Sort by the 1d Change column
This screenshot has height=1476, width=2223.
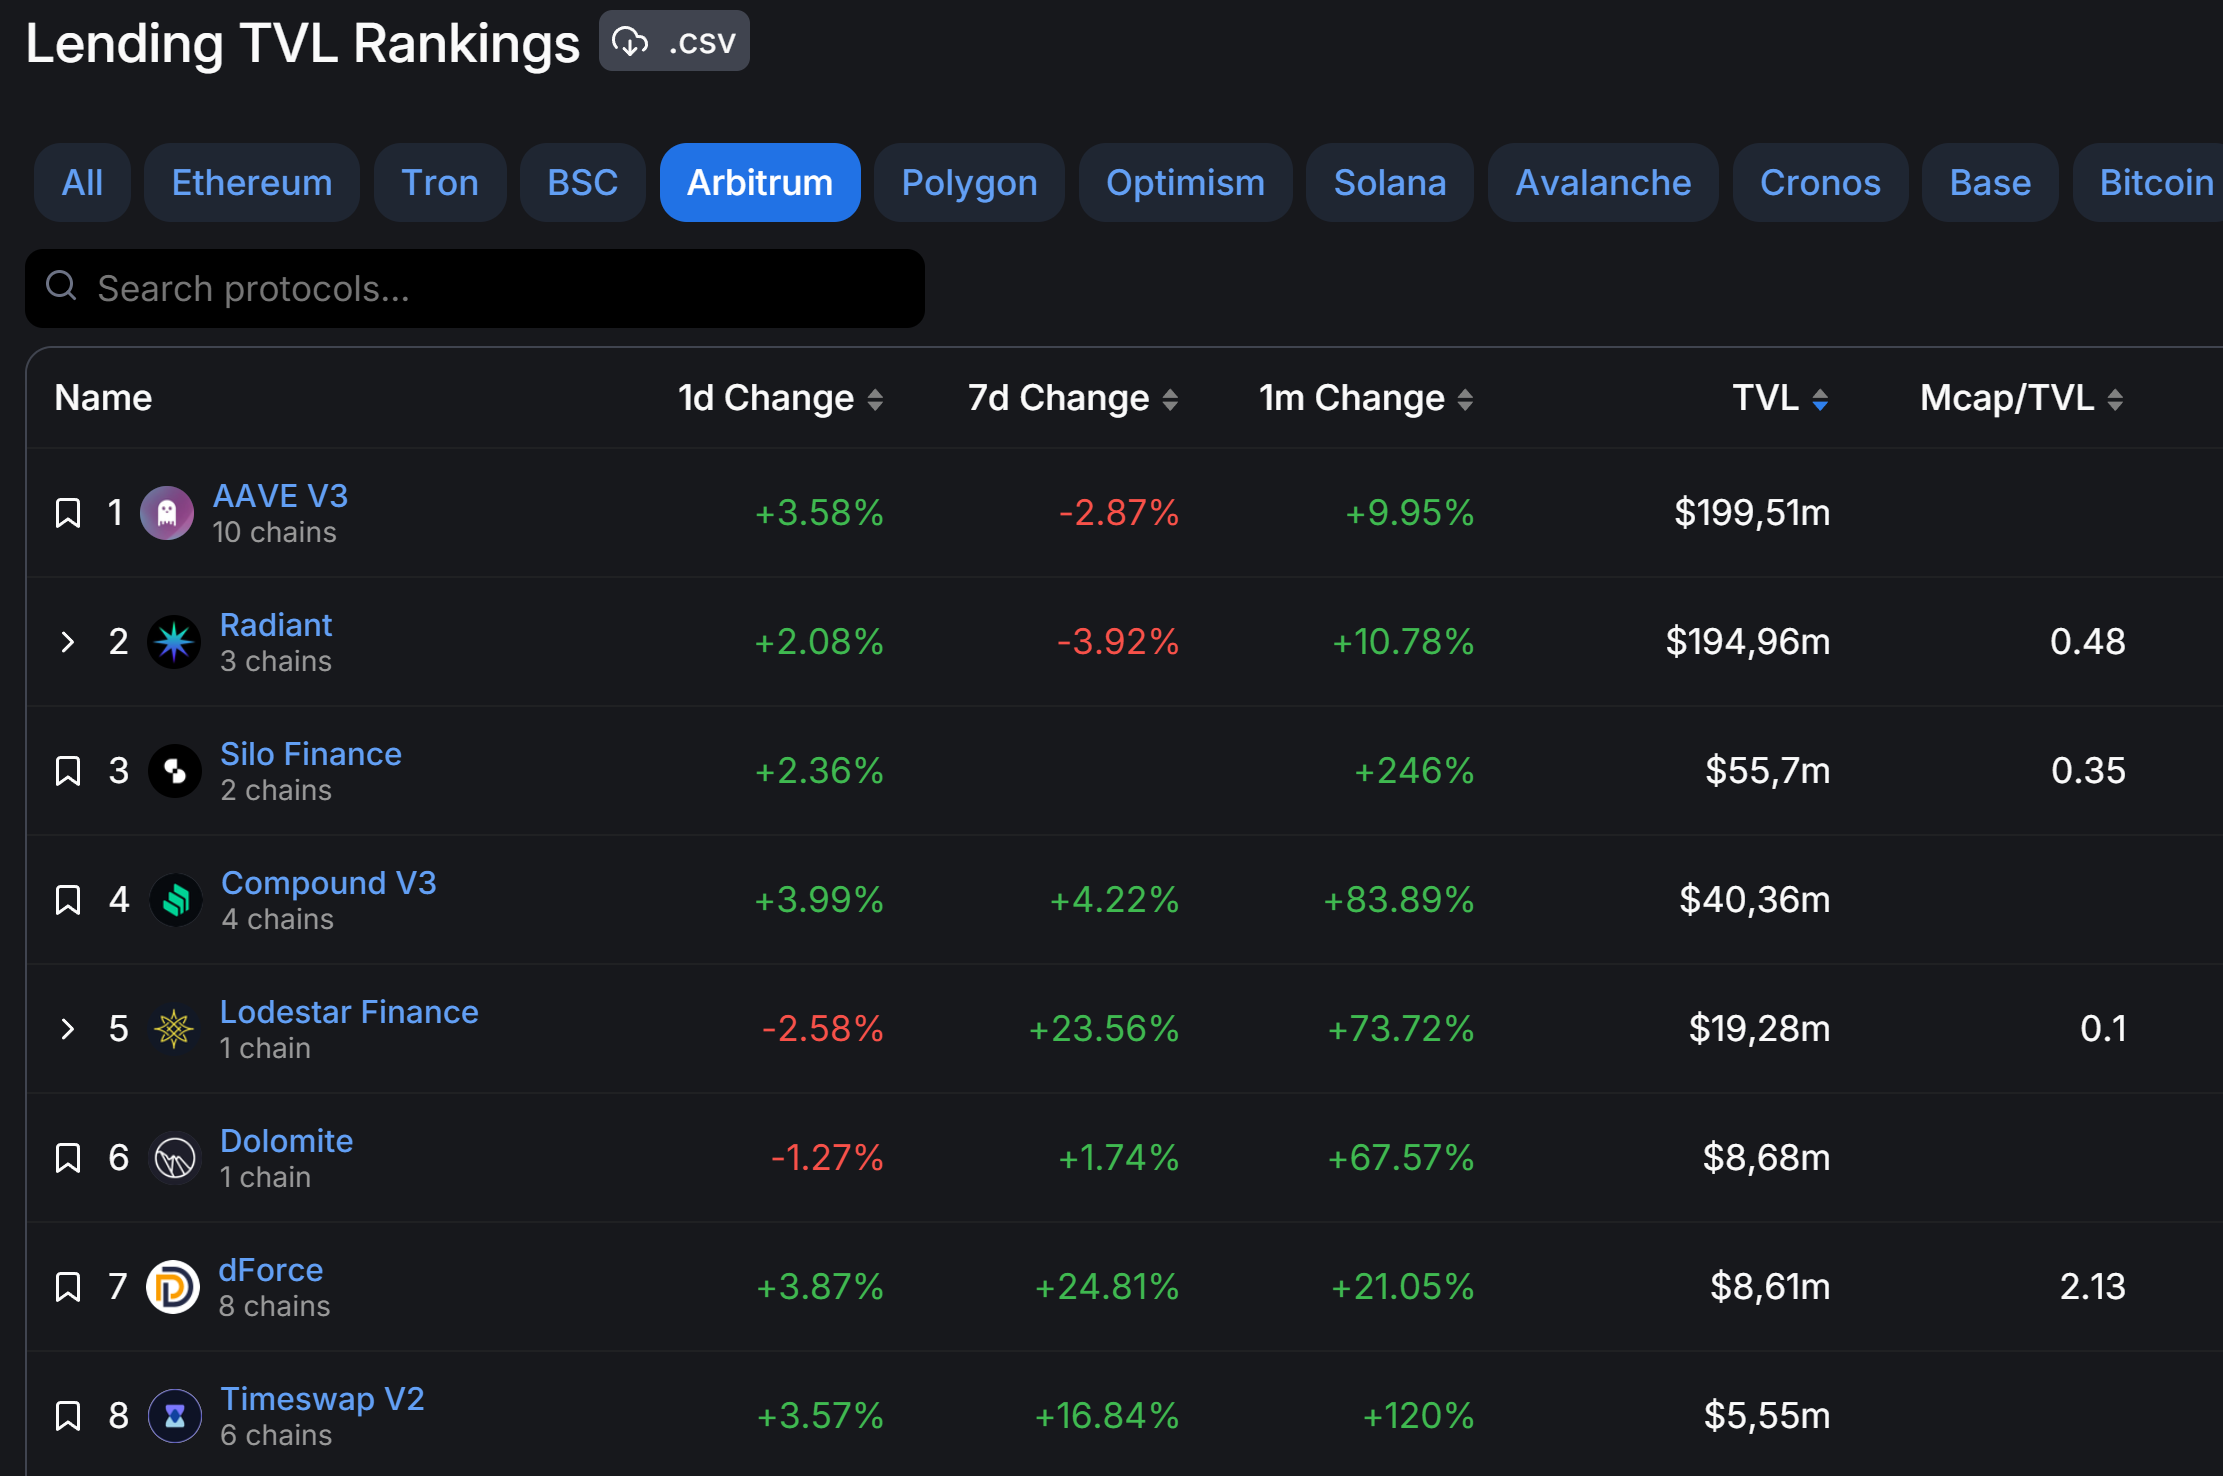point(780,399)
